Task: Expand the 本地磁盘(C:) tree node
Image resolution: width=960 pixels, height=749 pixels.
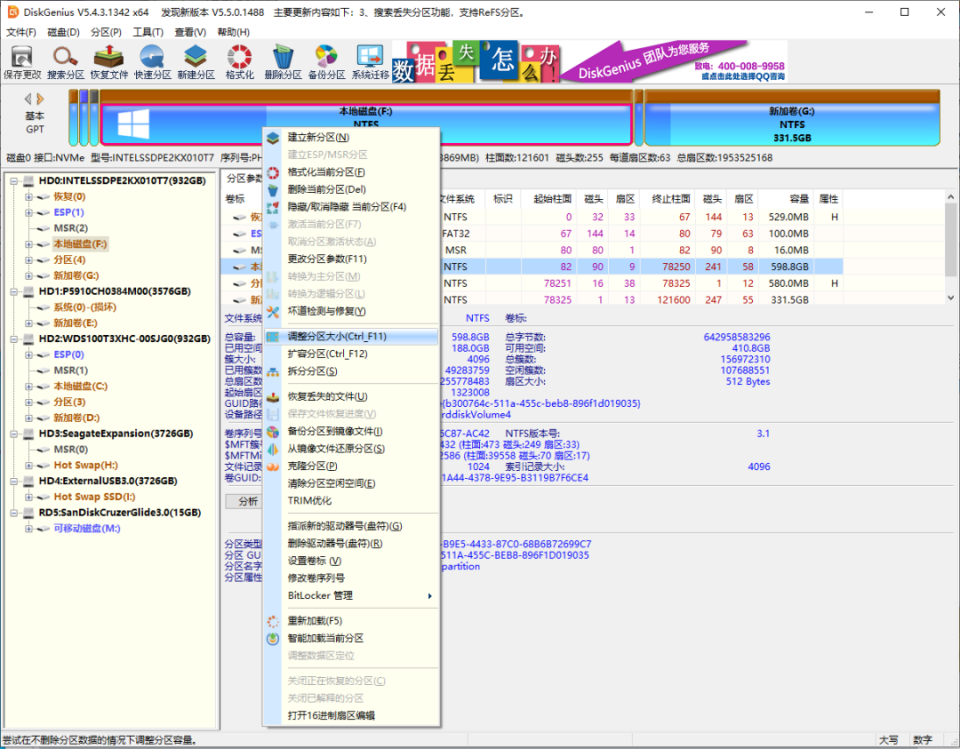Action: 29,386
